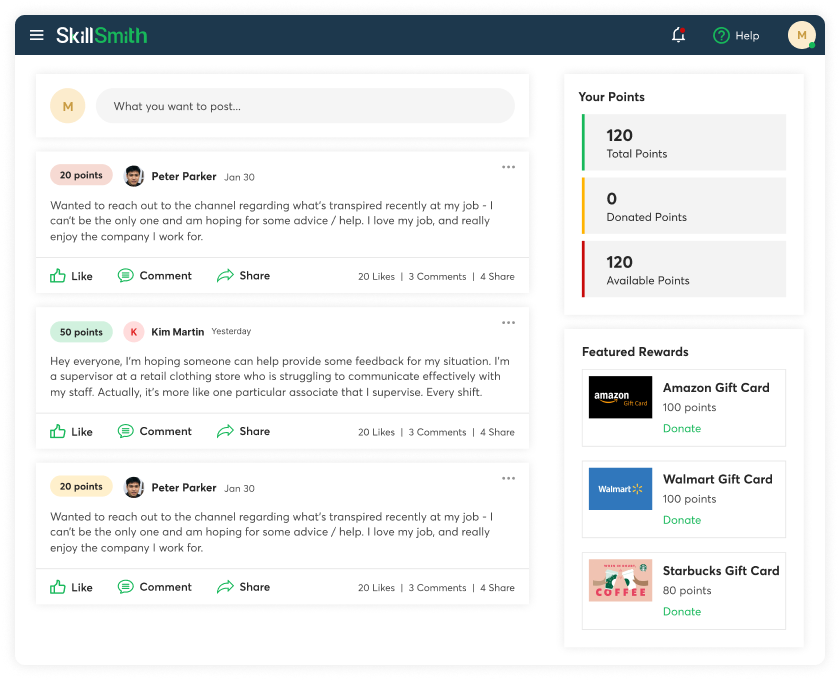Open the Kim Martin name link

177,332
